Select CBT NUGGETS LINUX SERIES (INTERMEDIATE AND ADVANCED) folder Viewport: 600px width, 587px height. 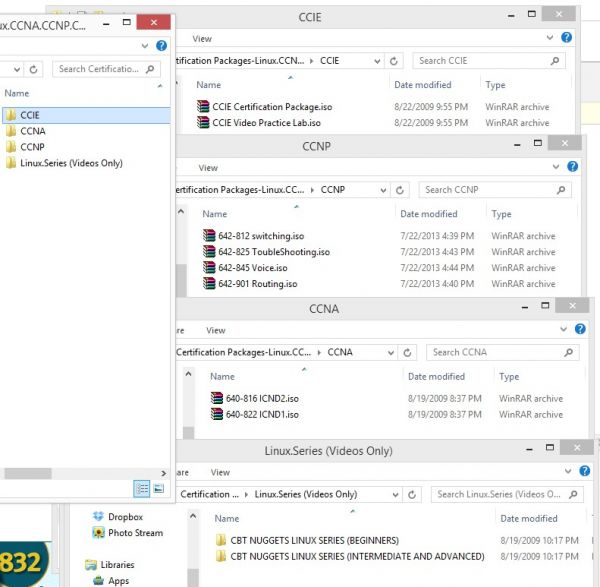click(x=357, y=556)
